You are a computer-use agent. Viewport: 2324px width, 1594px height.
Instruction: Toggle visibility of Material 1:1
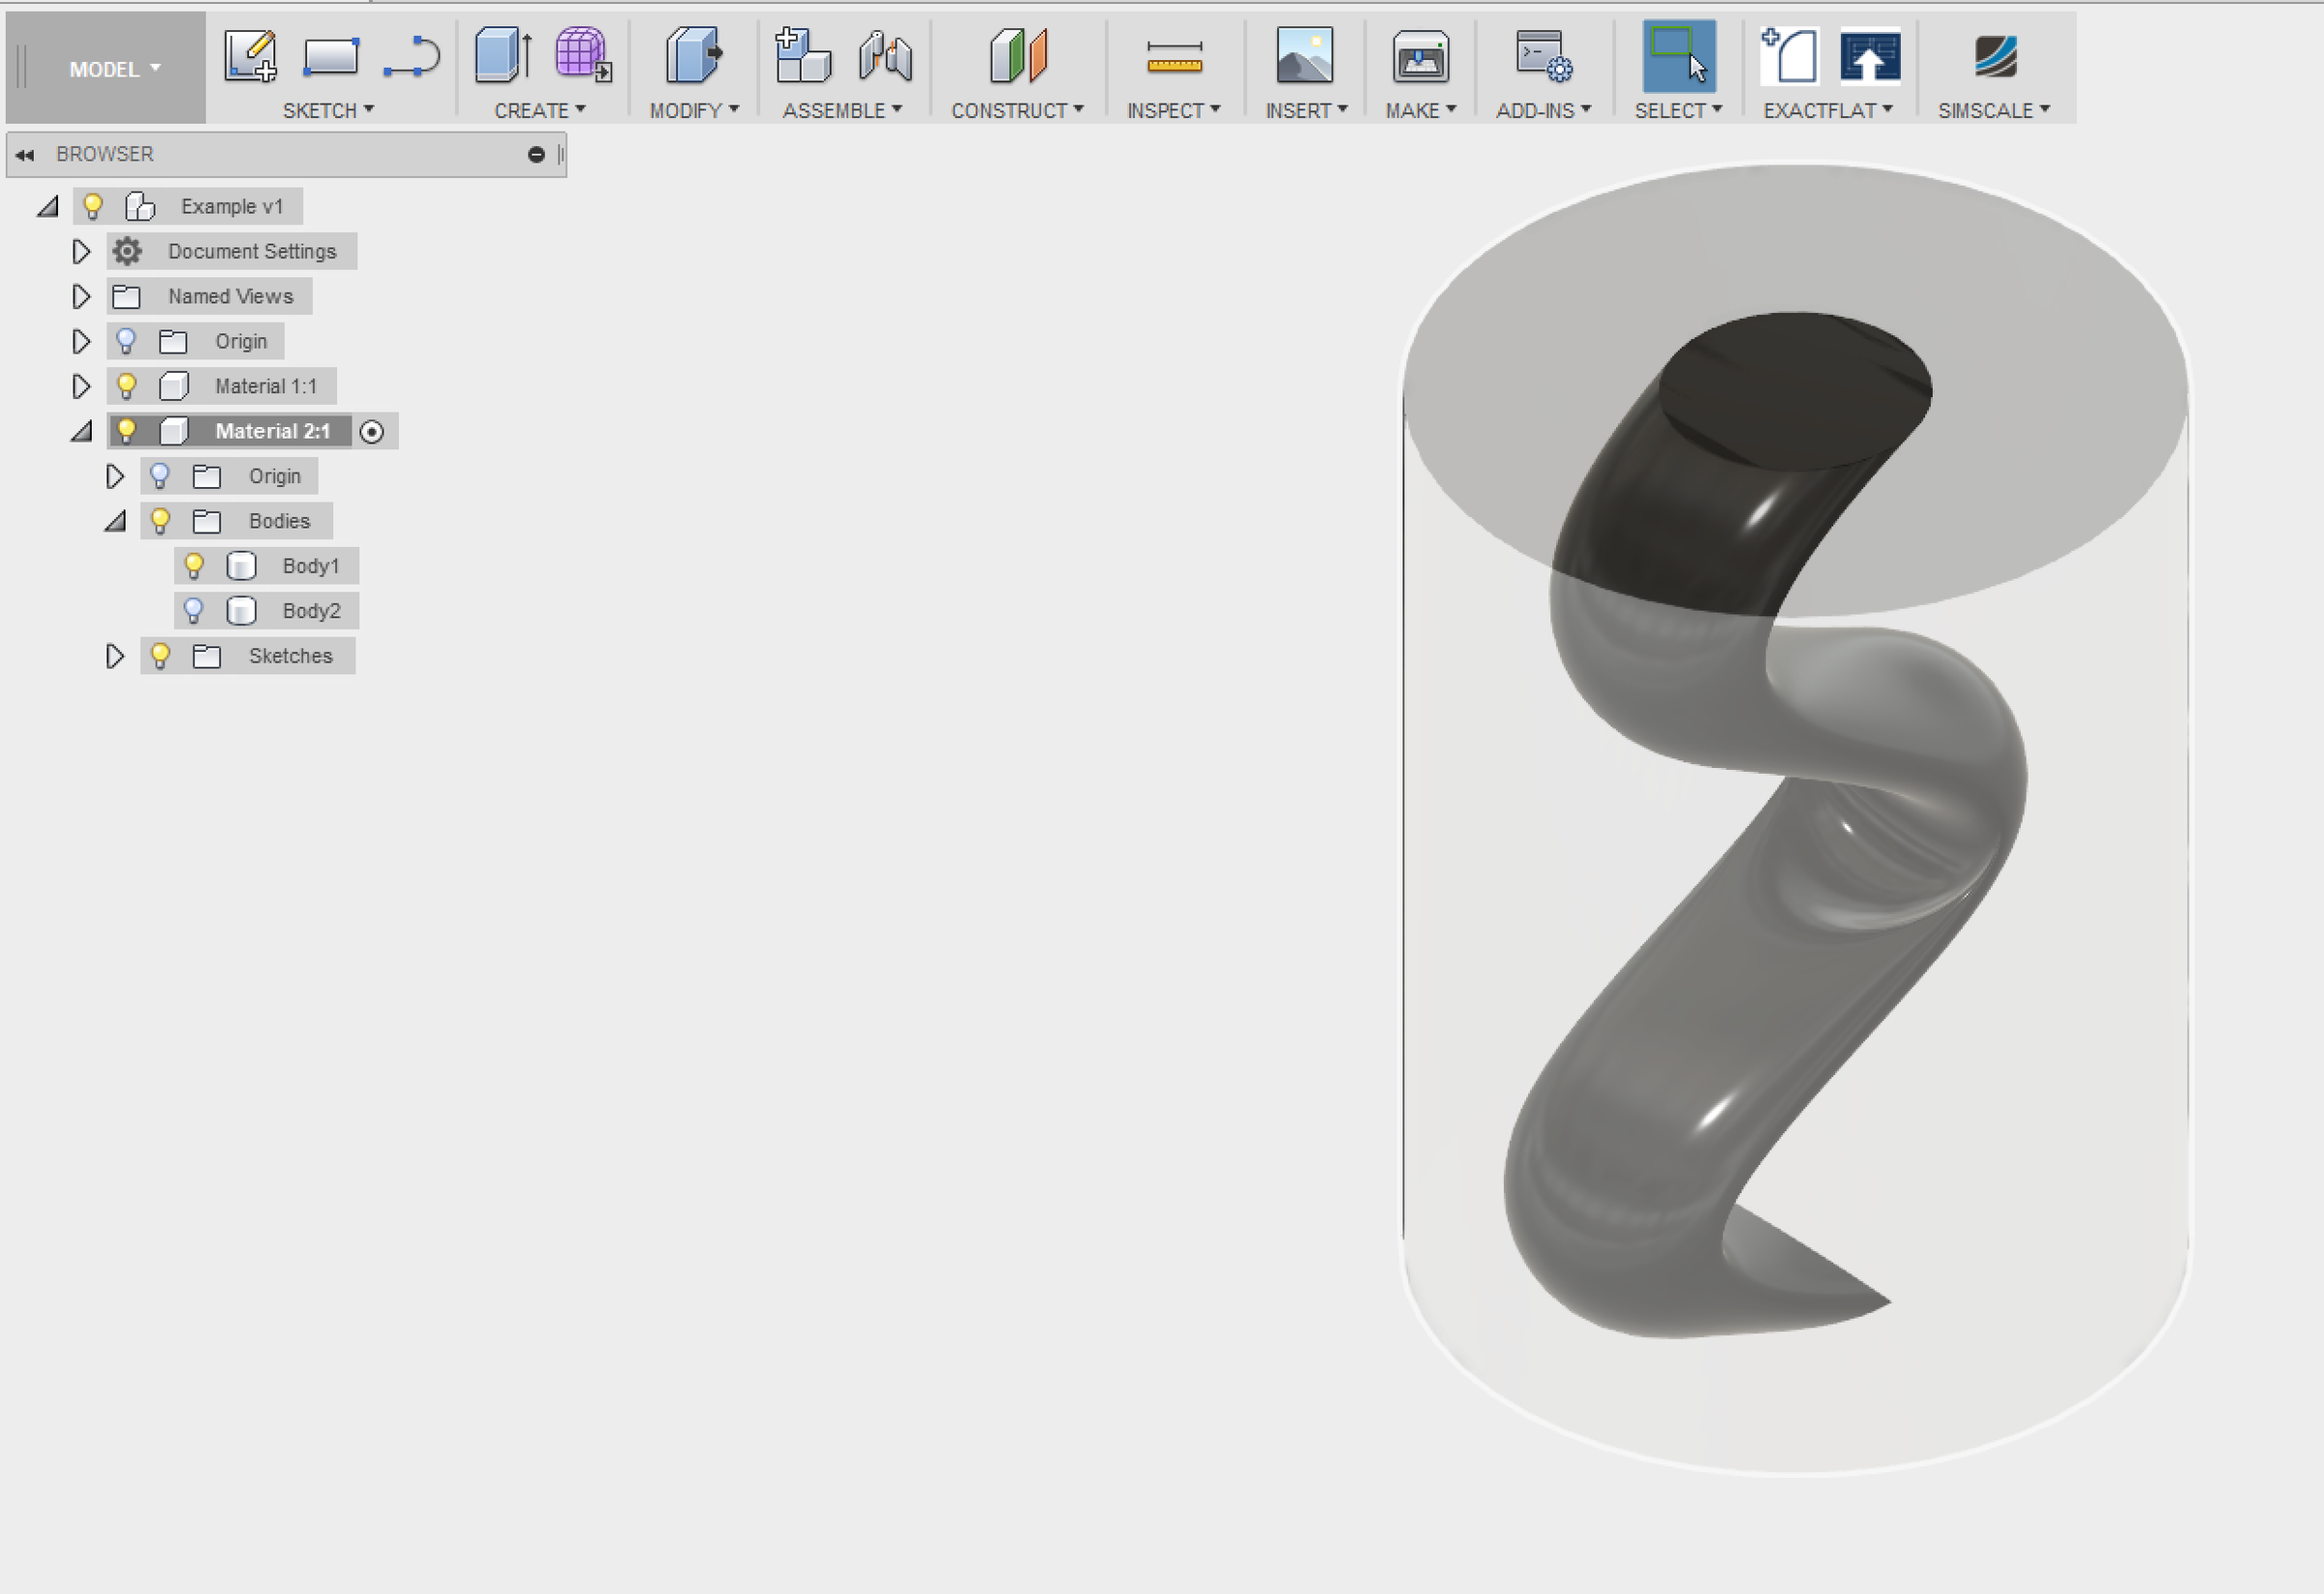pos(126,385)
